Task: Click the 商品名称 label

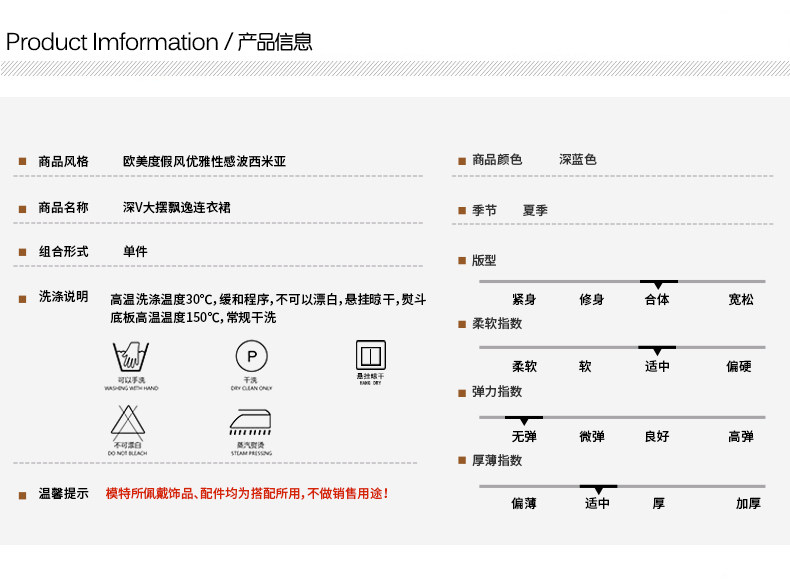Action: tap(63, 207)
